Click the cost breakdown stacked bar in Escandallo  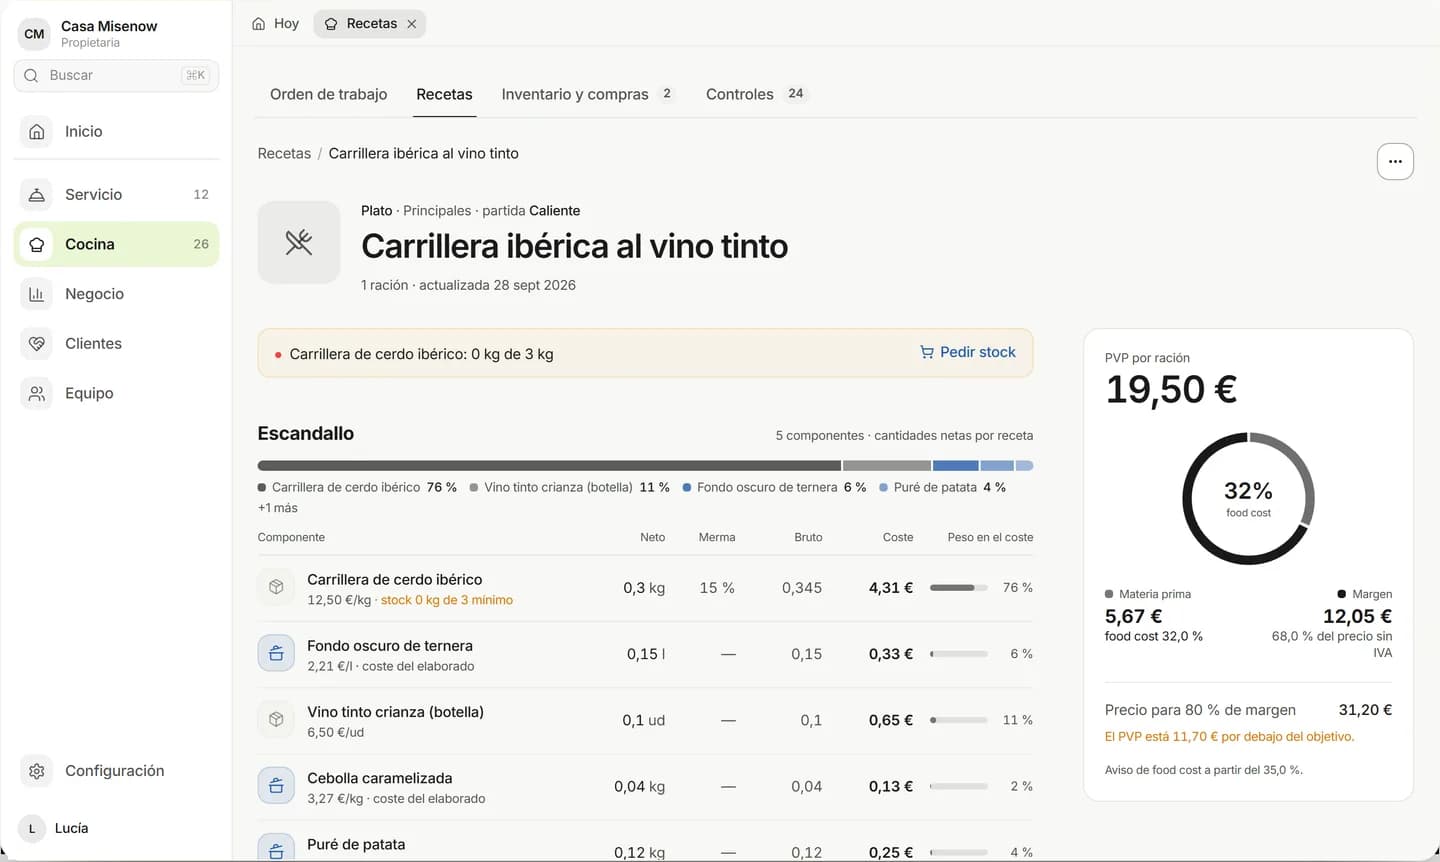645,466
